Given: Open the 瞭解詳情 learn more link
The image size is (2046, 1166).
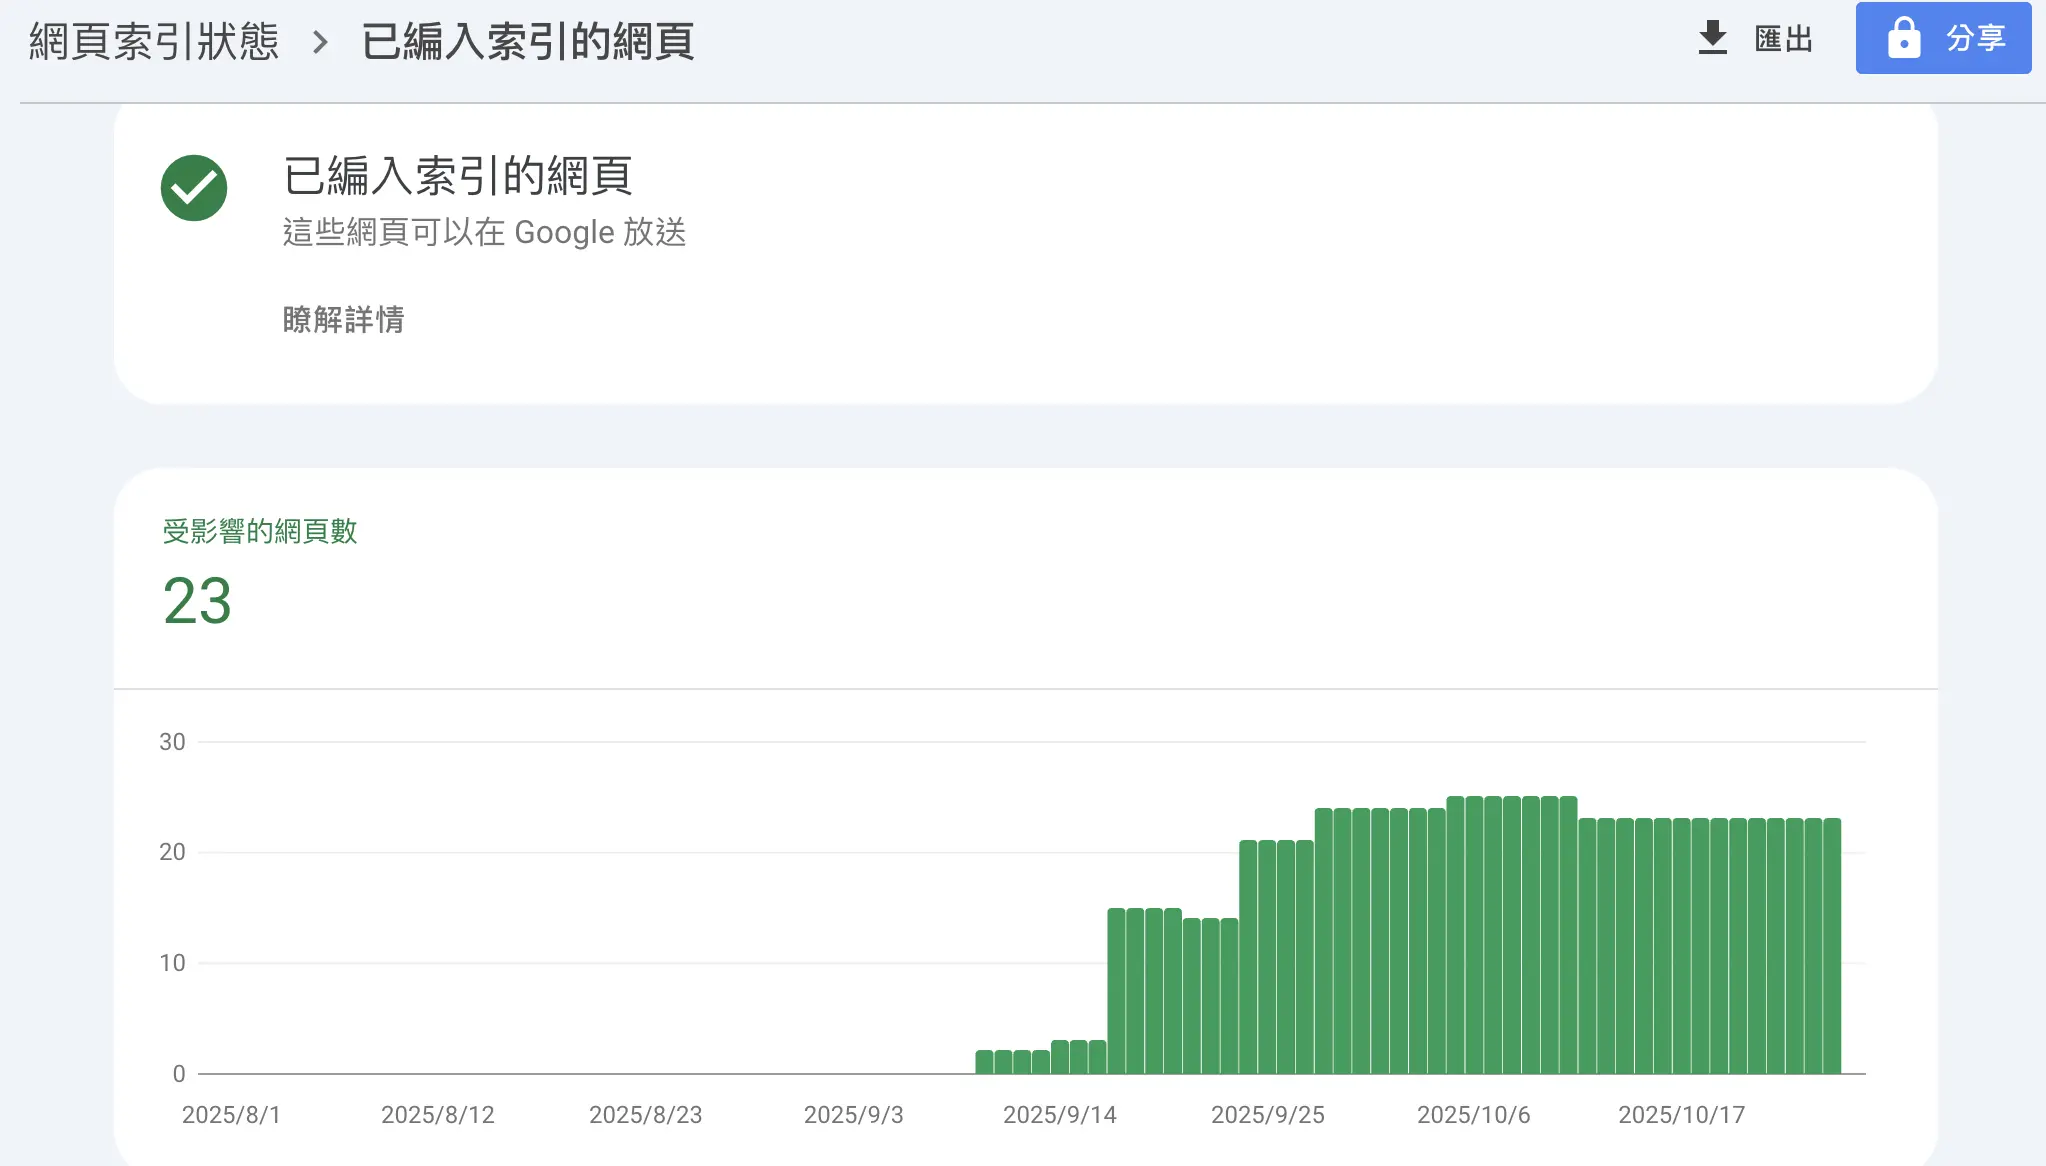Looking at the screenshot, I should 343,320.
